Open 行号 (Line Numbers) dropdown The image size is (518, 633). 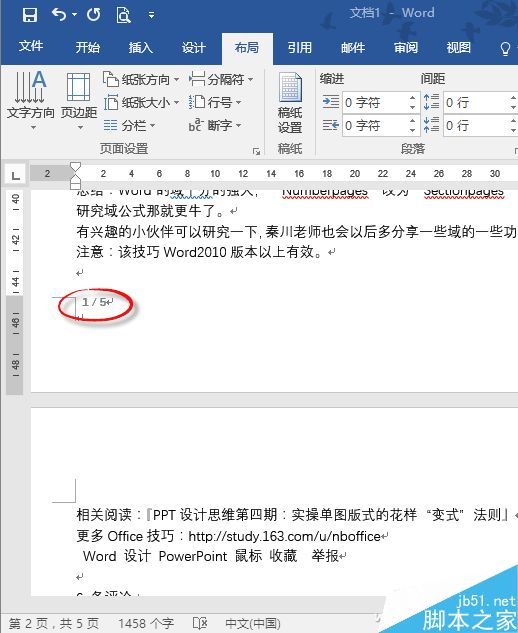coord(215,103)
